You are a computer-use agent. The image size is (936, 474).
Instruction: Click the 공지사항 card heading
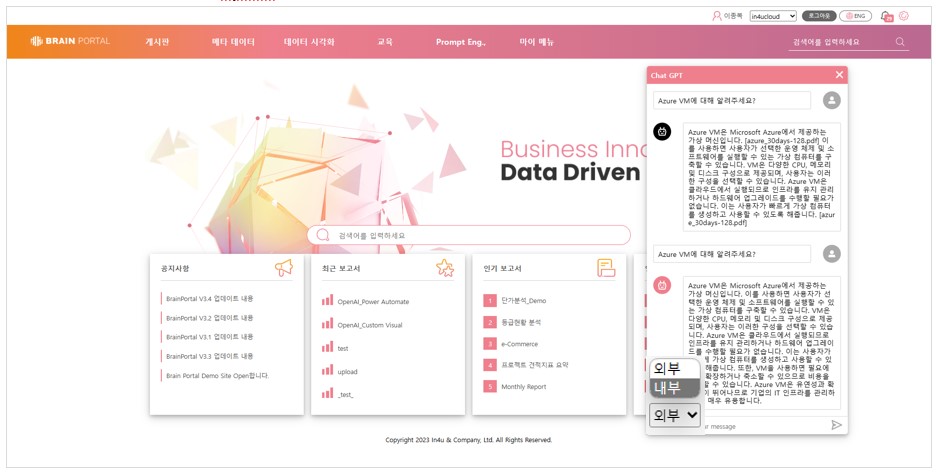click(175, 269)
